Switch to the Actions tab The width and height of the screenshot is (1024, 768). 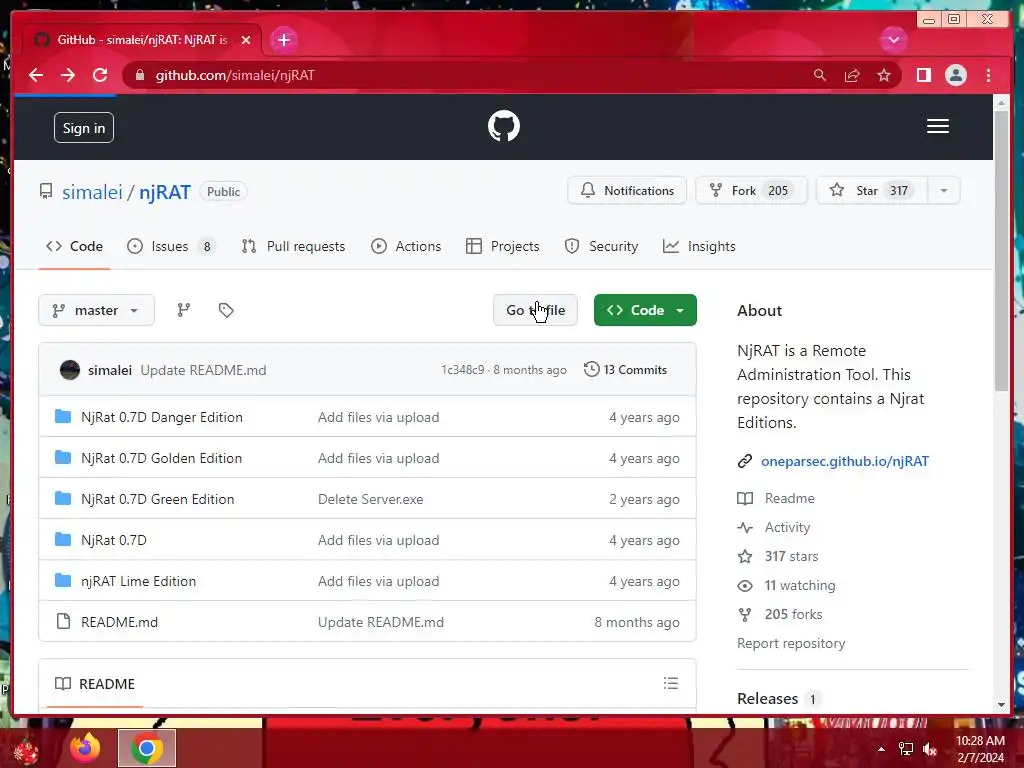coord(406,246)
